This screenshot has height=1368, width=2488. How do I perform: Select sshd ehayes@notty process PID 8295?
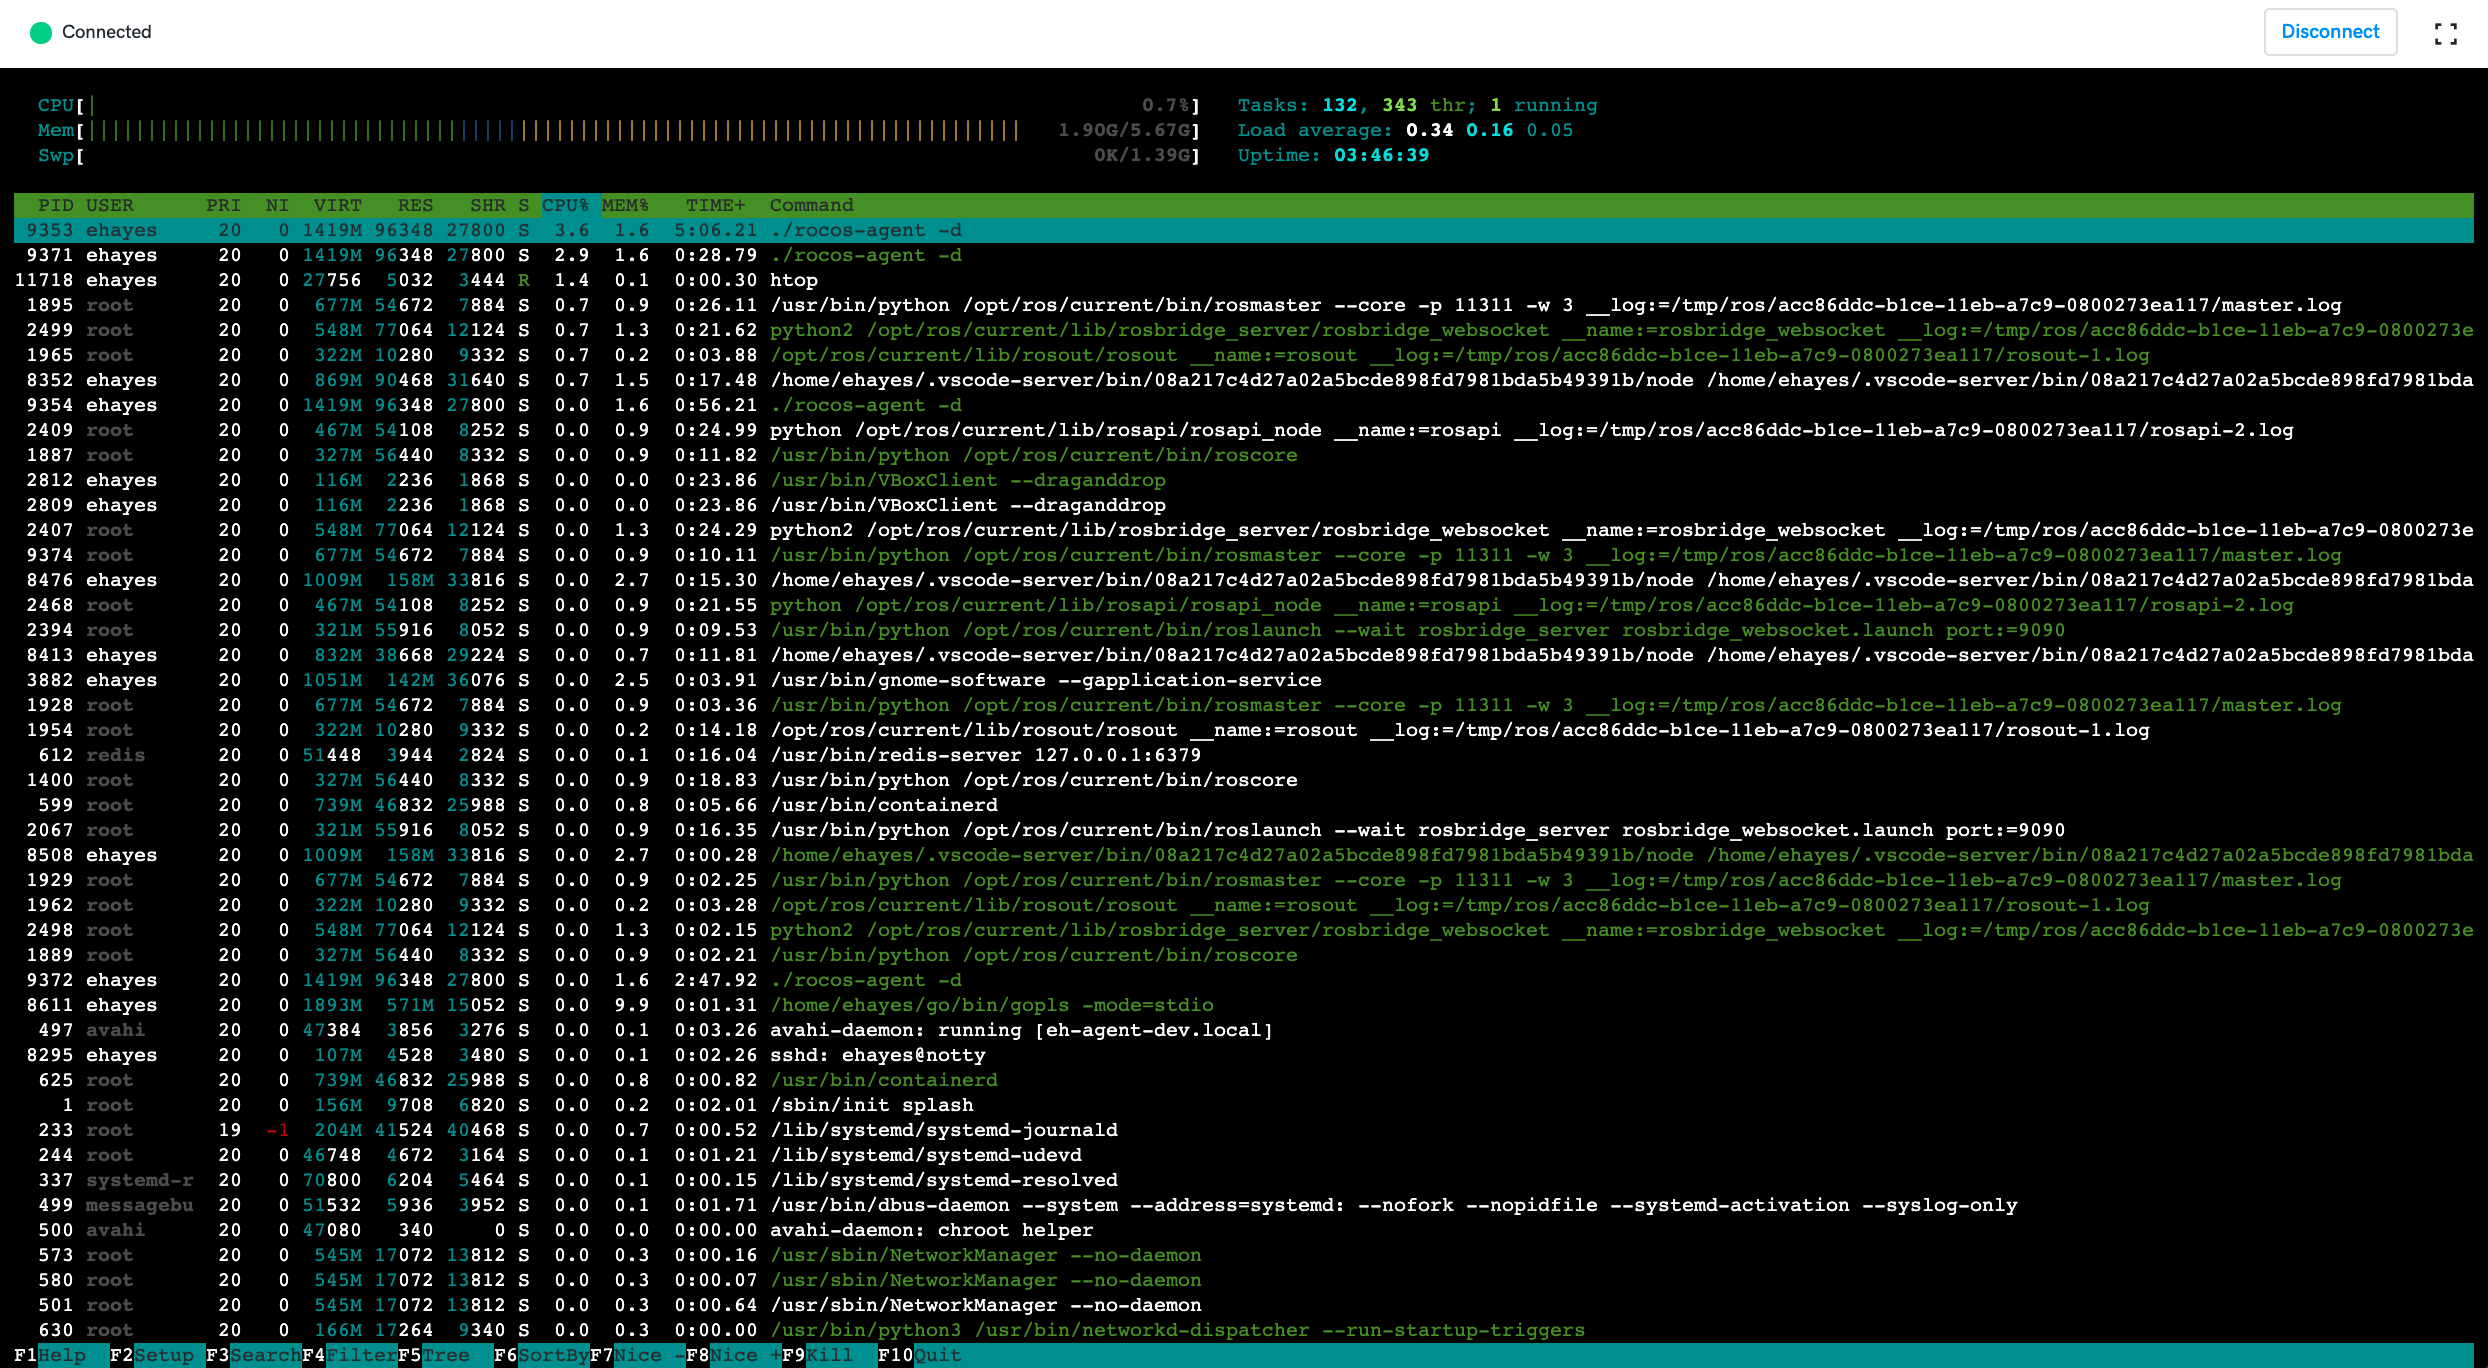[1243, 1055]
